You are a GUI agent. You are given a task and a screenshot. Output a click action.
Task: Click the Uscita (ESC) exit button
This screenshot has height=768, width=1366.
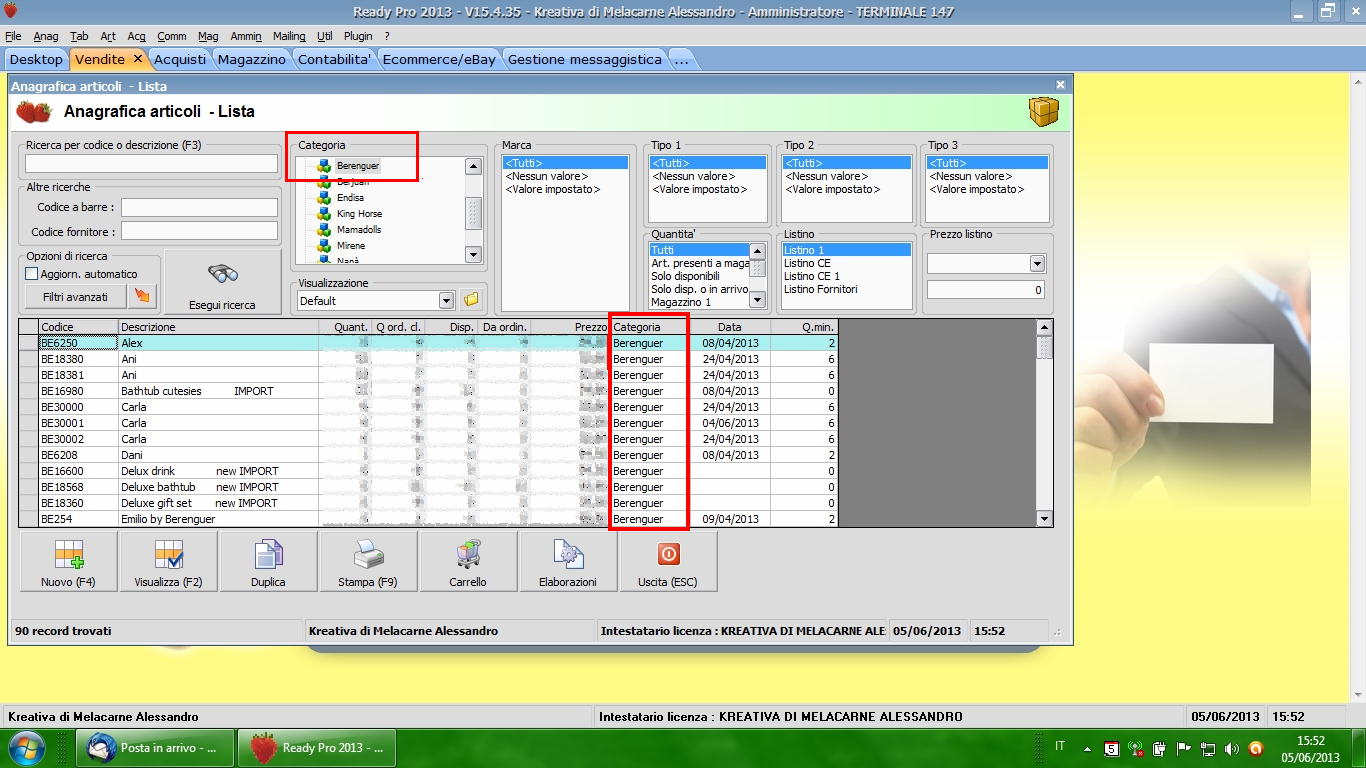click(x=668, y=562)
